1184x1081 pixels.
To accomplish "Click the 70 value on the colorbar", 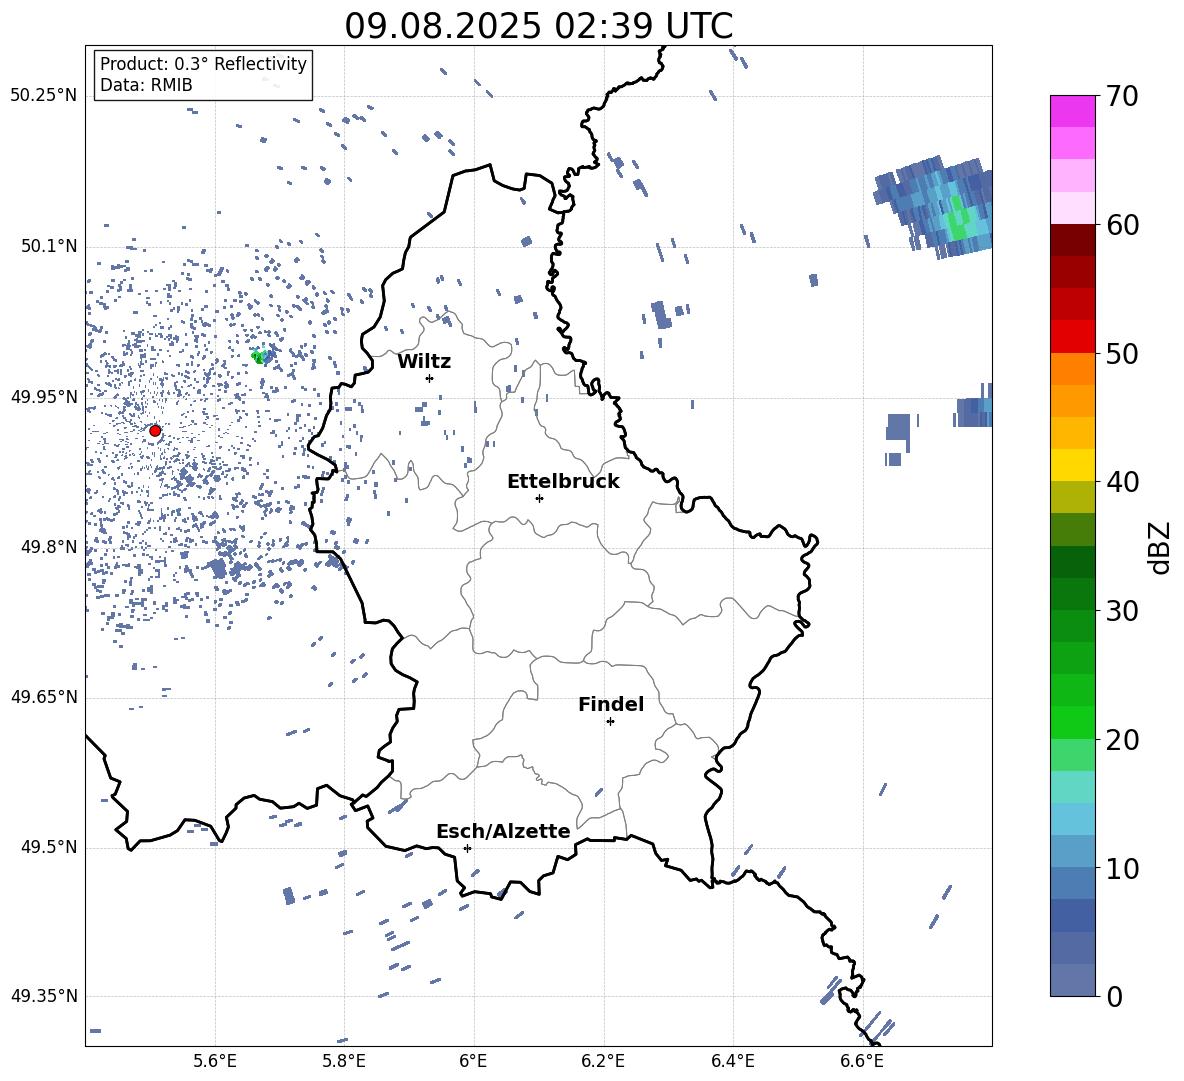I will [x=1122, y=96].
